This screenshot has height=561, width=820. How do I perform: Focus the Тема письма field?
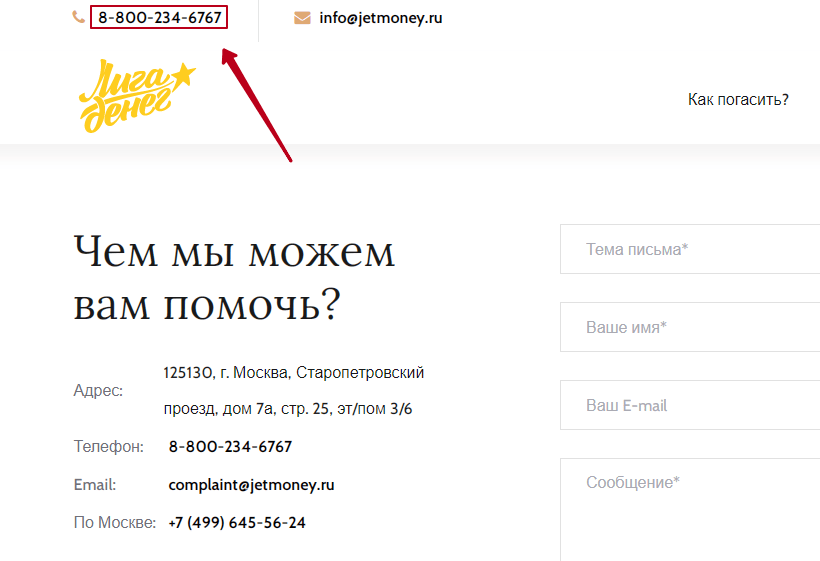coord(690,249)
